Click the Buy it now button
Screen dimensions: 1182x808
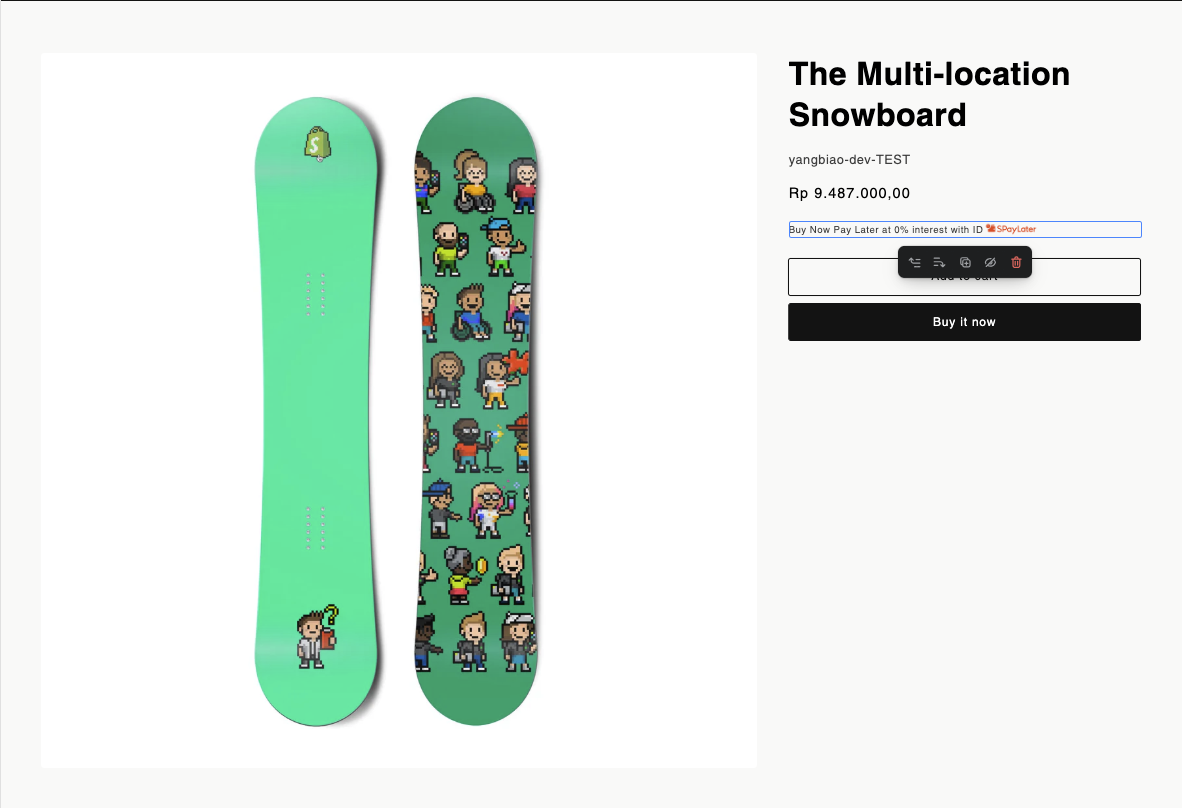point(964,322)
